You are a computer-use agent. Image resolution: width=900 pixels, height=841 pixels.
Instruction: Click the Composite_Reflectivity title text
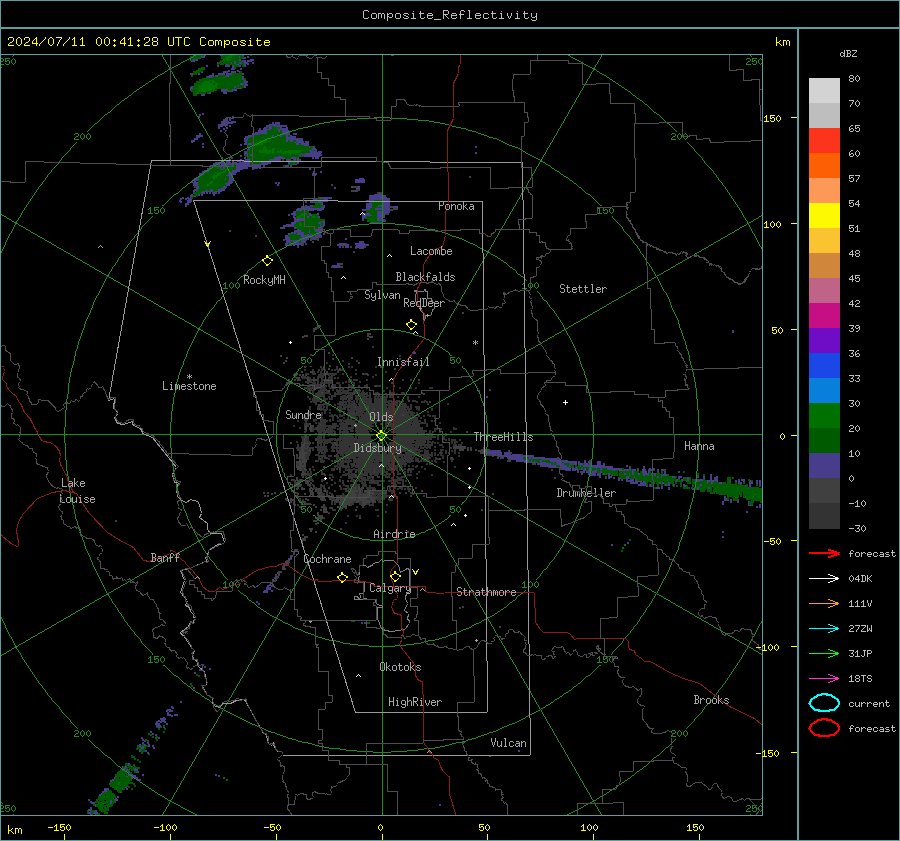click(450, 15)
